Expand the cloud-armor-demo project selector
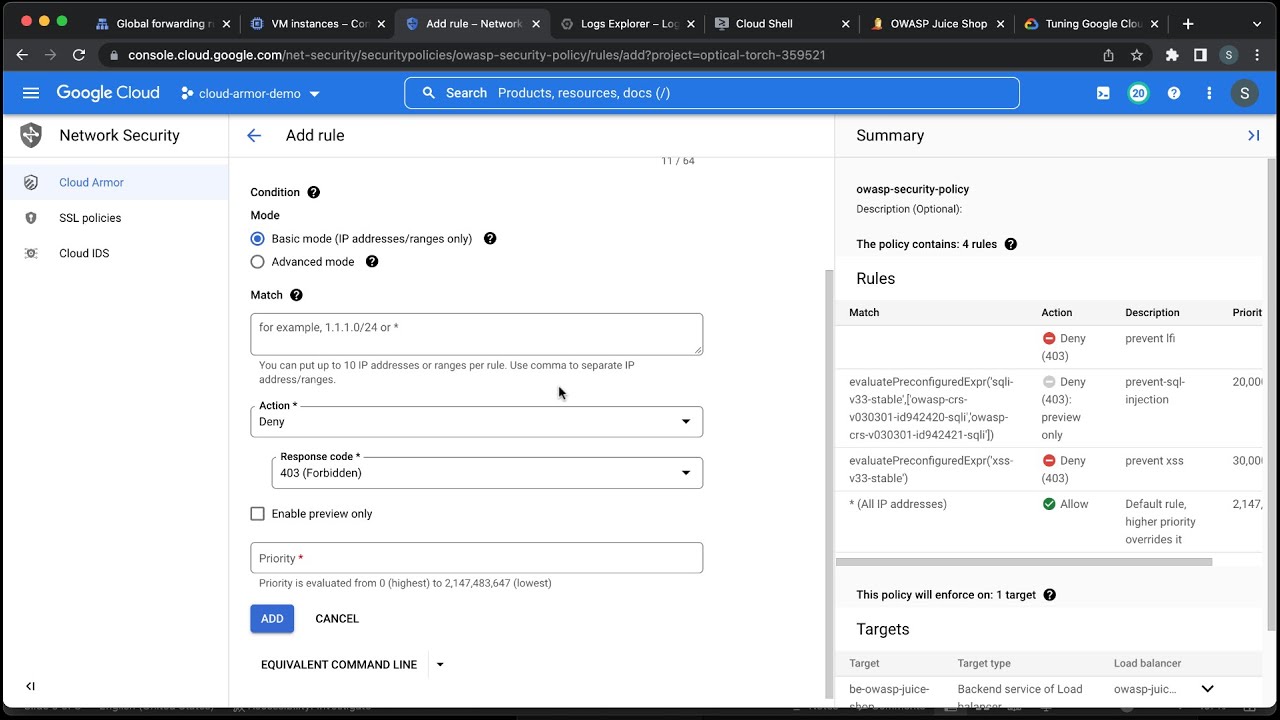1280x720 pixels. [250, 94]
